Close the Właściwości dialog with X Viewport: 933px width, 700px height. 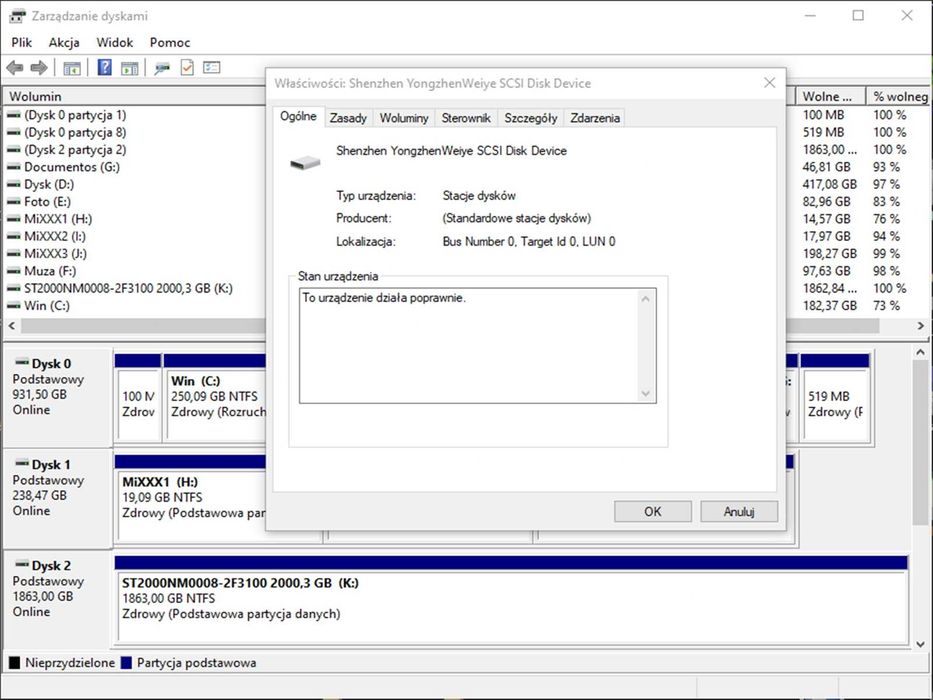[769, 83]
